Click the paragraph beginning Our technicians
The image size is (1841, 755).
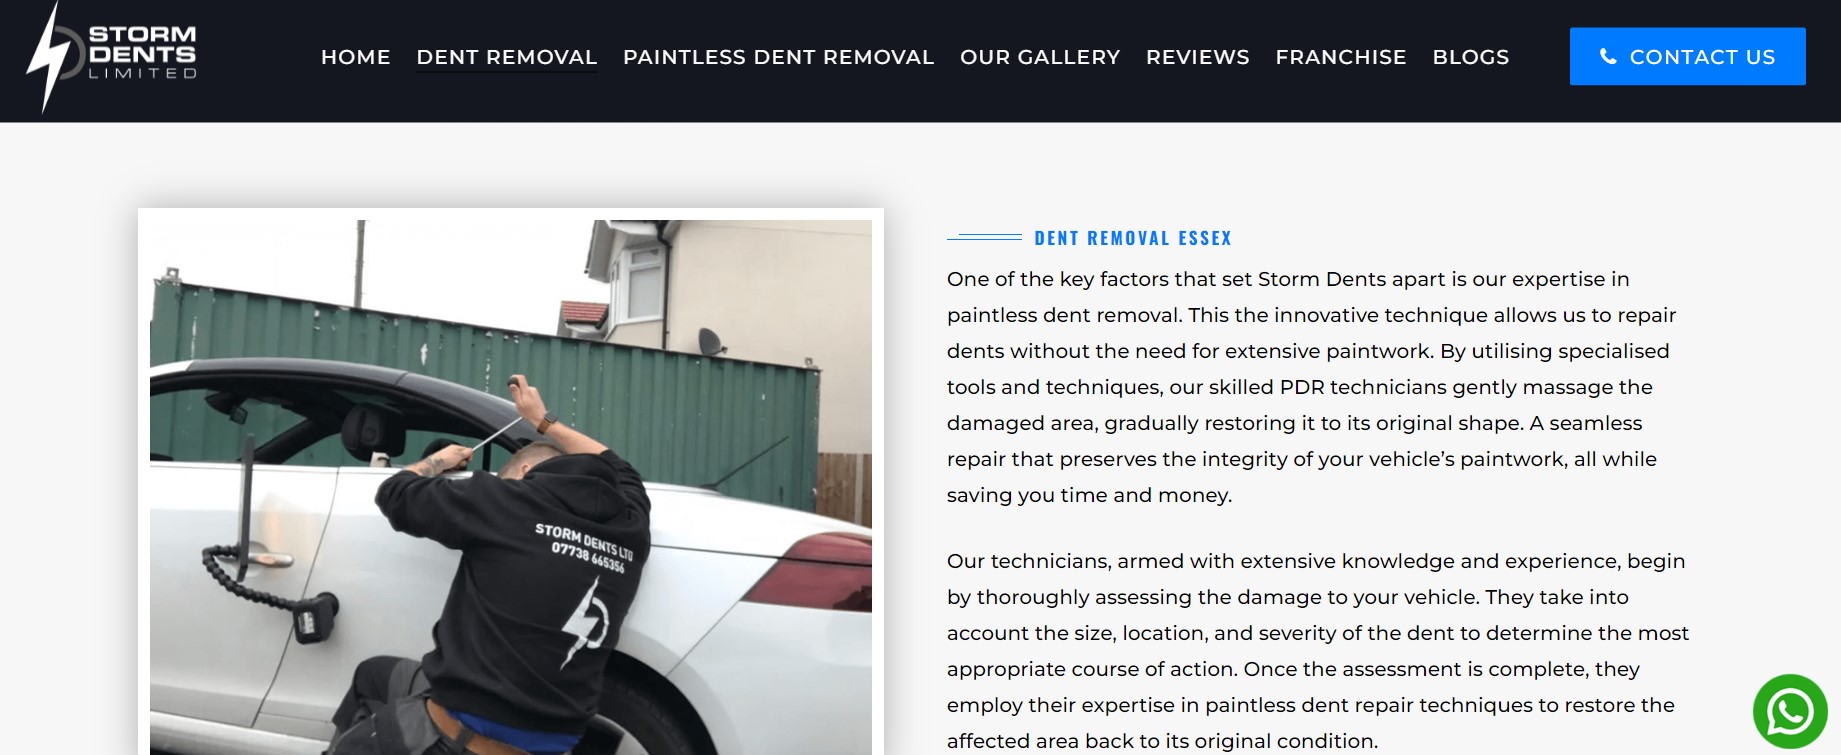(x=1318, y=651)
